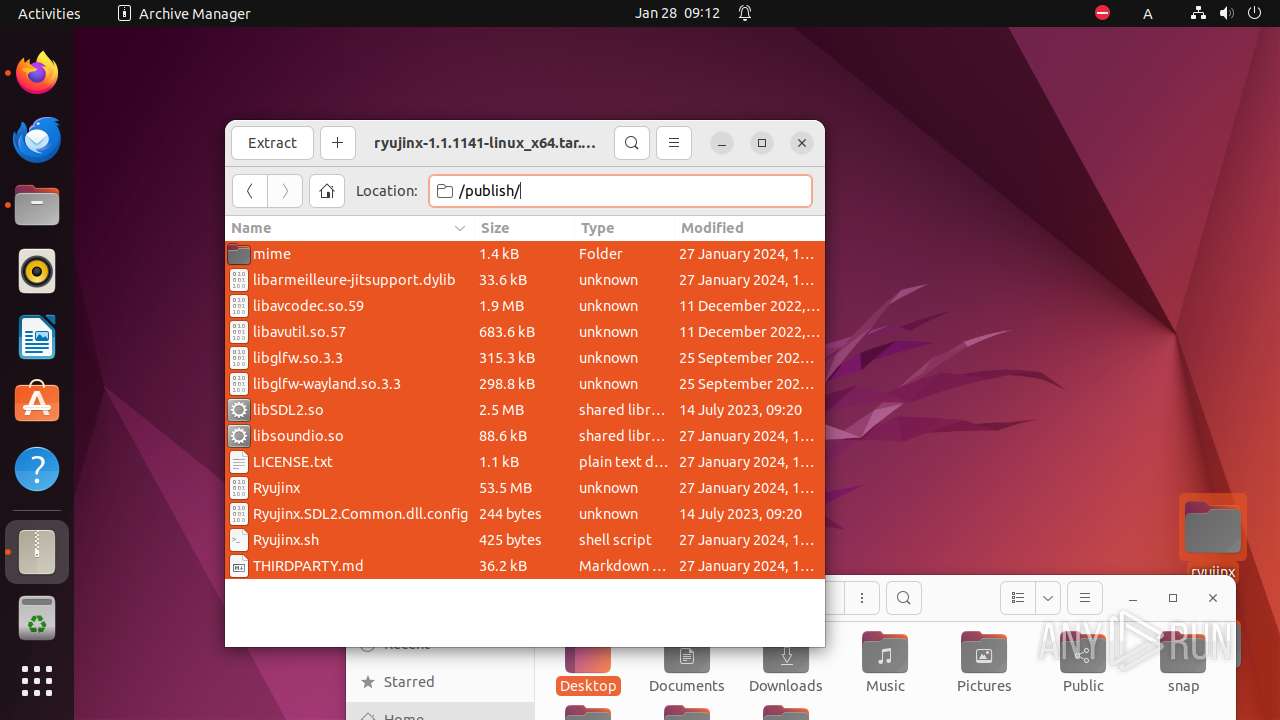The image size is (1280, 720).
Task: Open Music folder in Files window
Action: click(x=885, y=661)
